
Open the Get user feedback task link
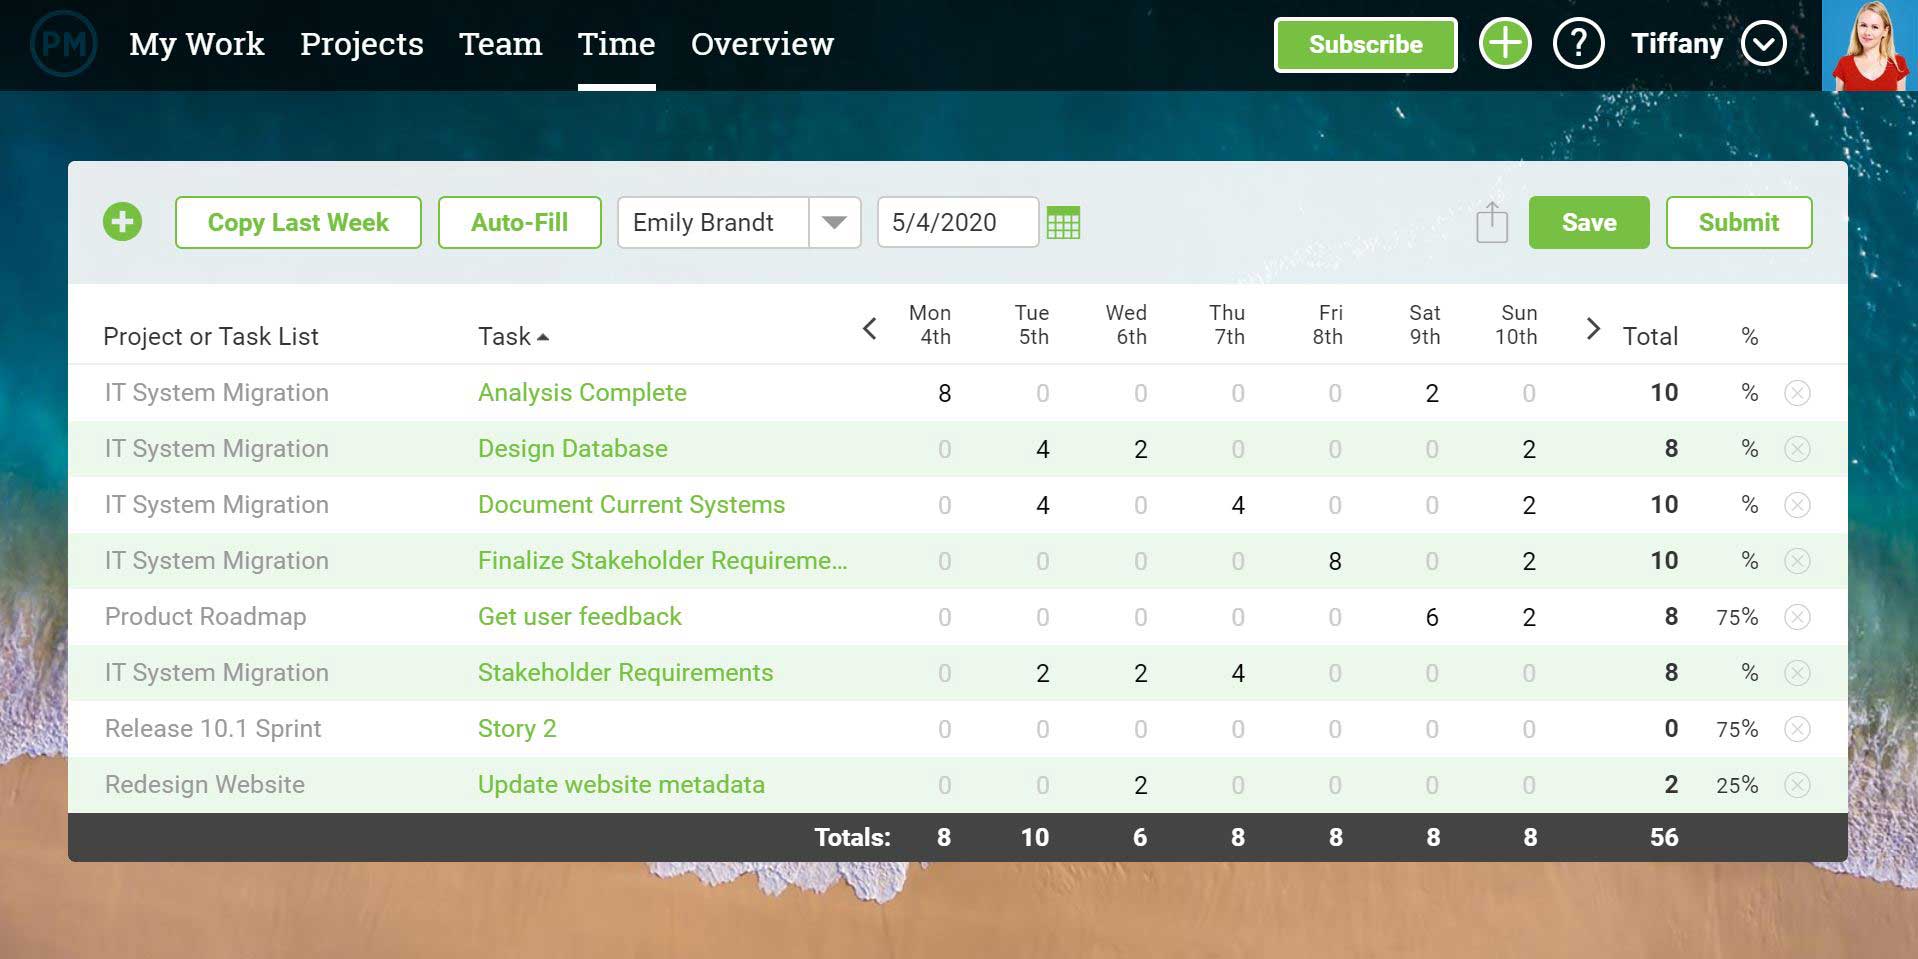[580, 617]
